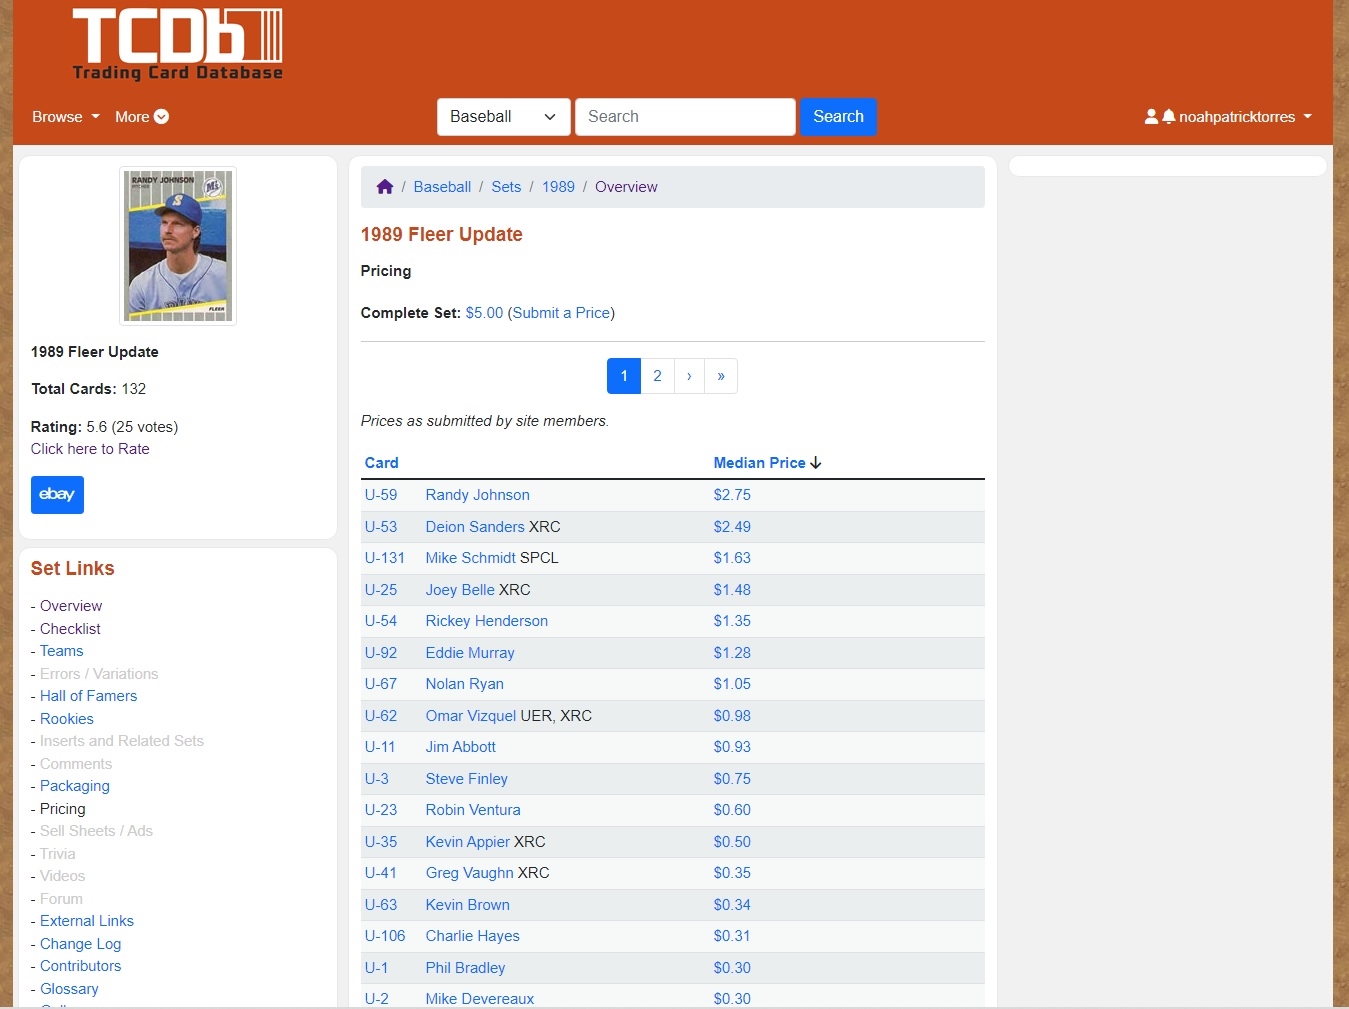Image resolution: width=1349 pixels, height=1009 pixels.
Task: Go to Sets in the breadcrumb
Action: 506,187
